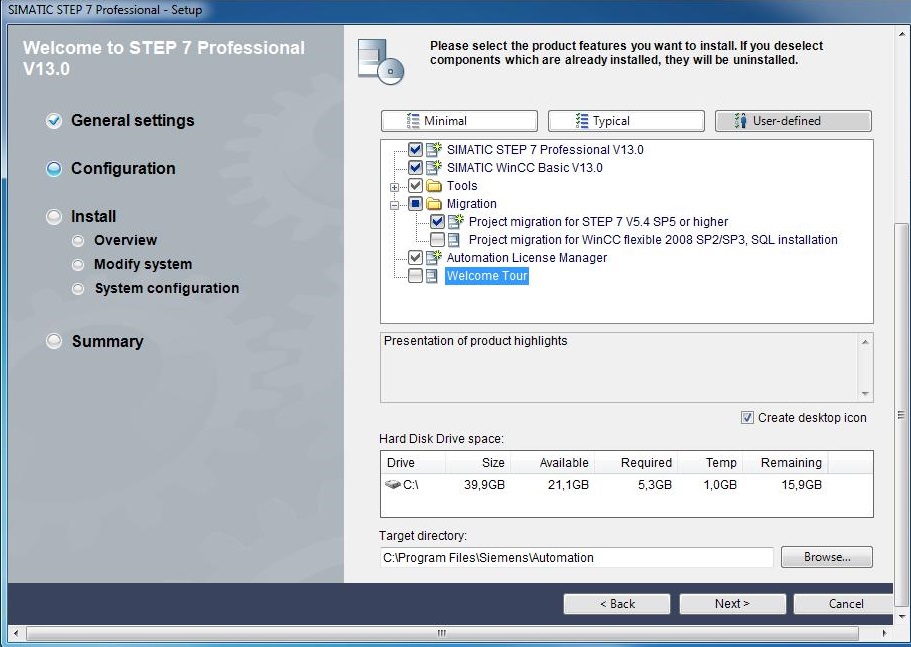Image resolution: width=911 pixels, height=647 pixels.
Task: Disable the Create desktop icon checkbox
Action: (746, 417)
